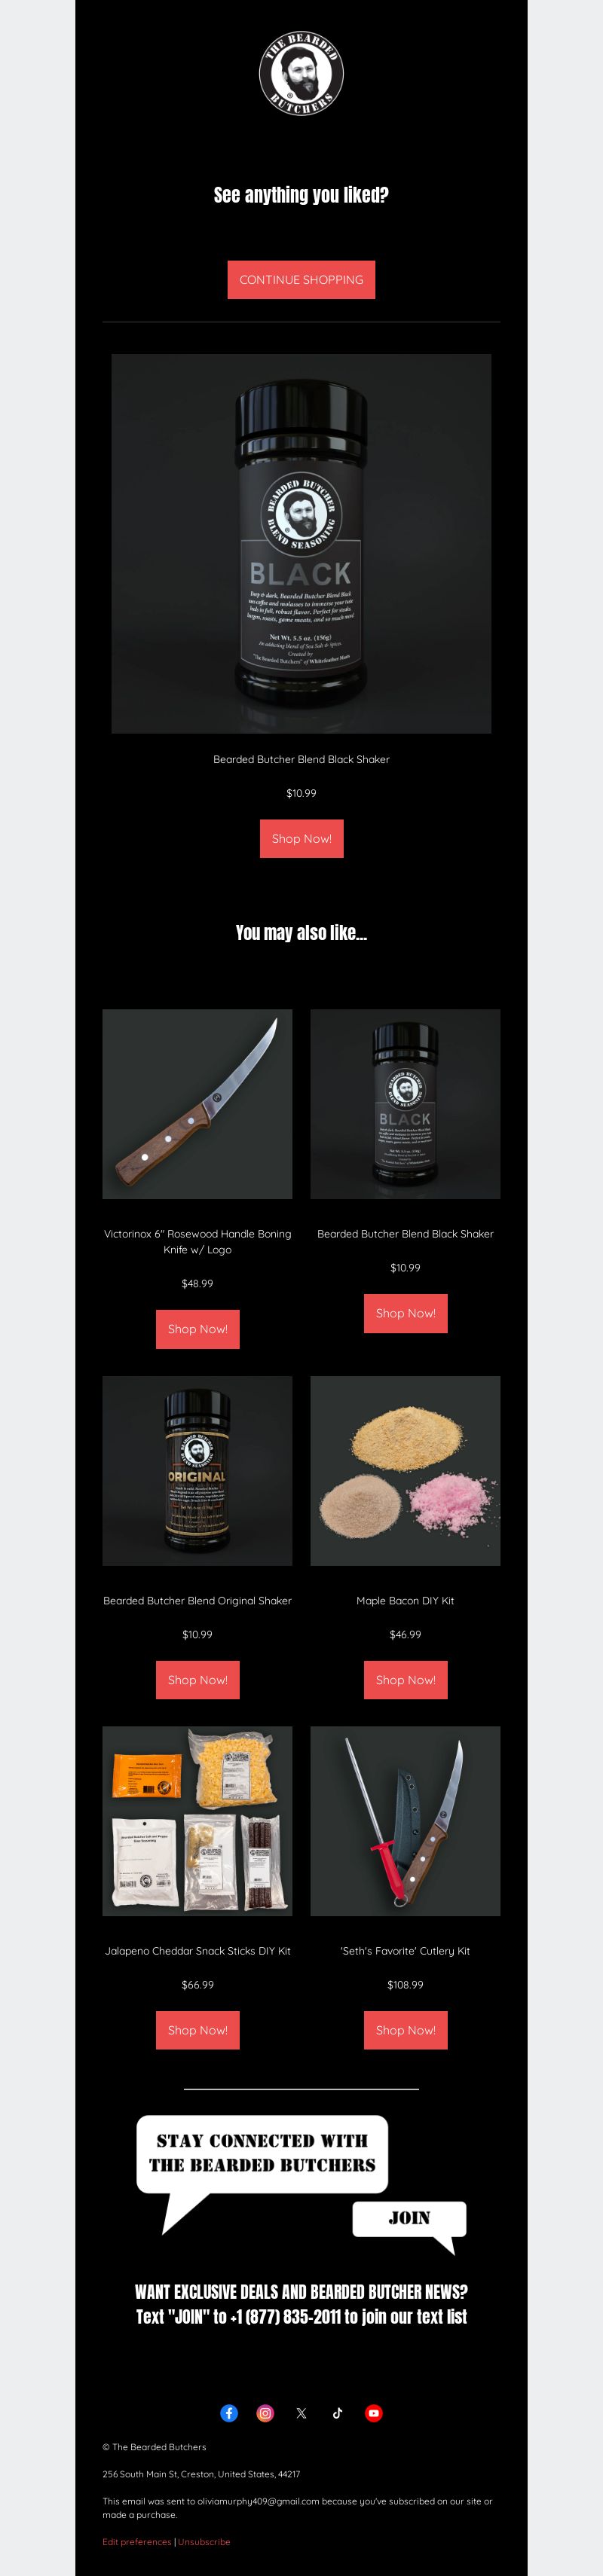Click Shop Now for Maple Bacon DIY Kit
Screen dimensions: 603x2576
point(405,1680)
